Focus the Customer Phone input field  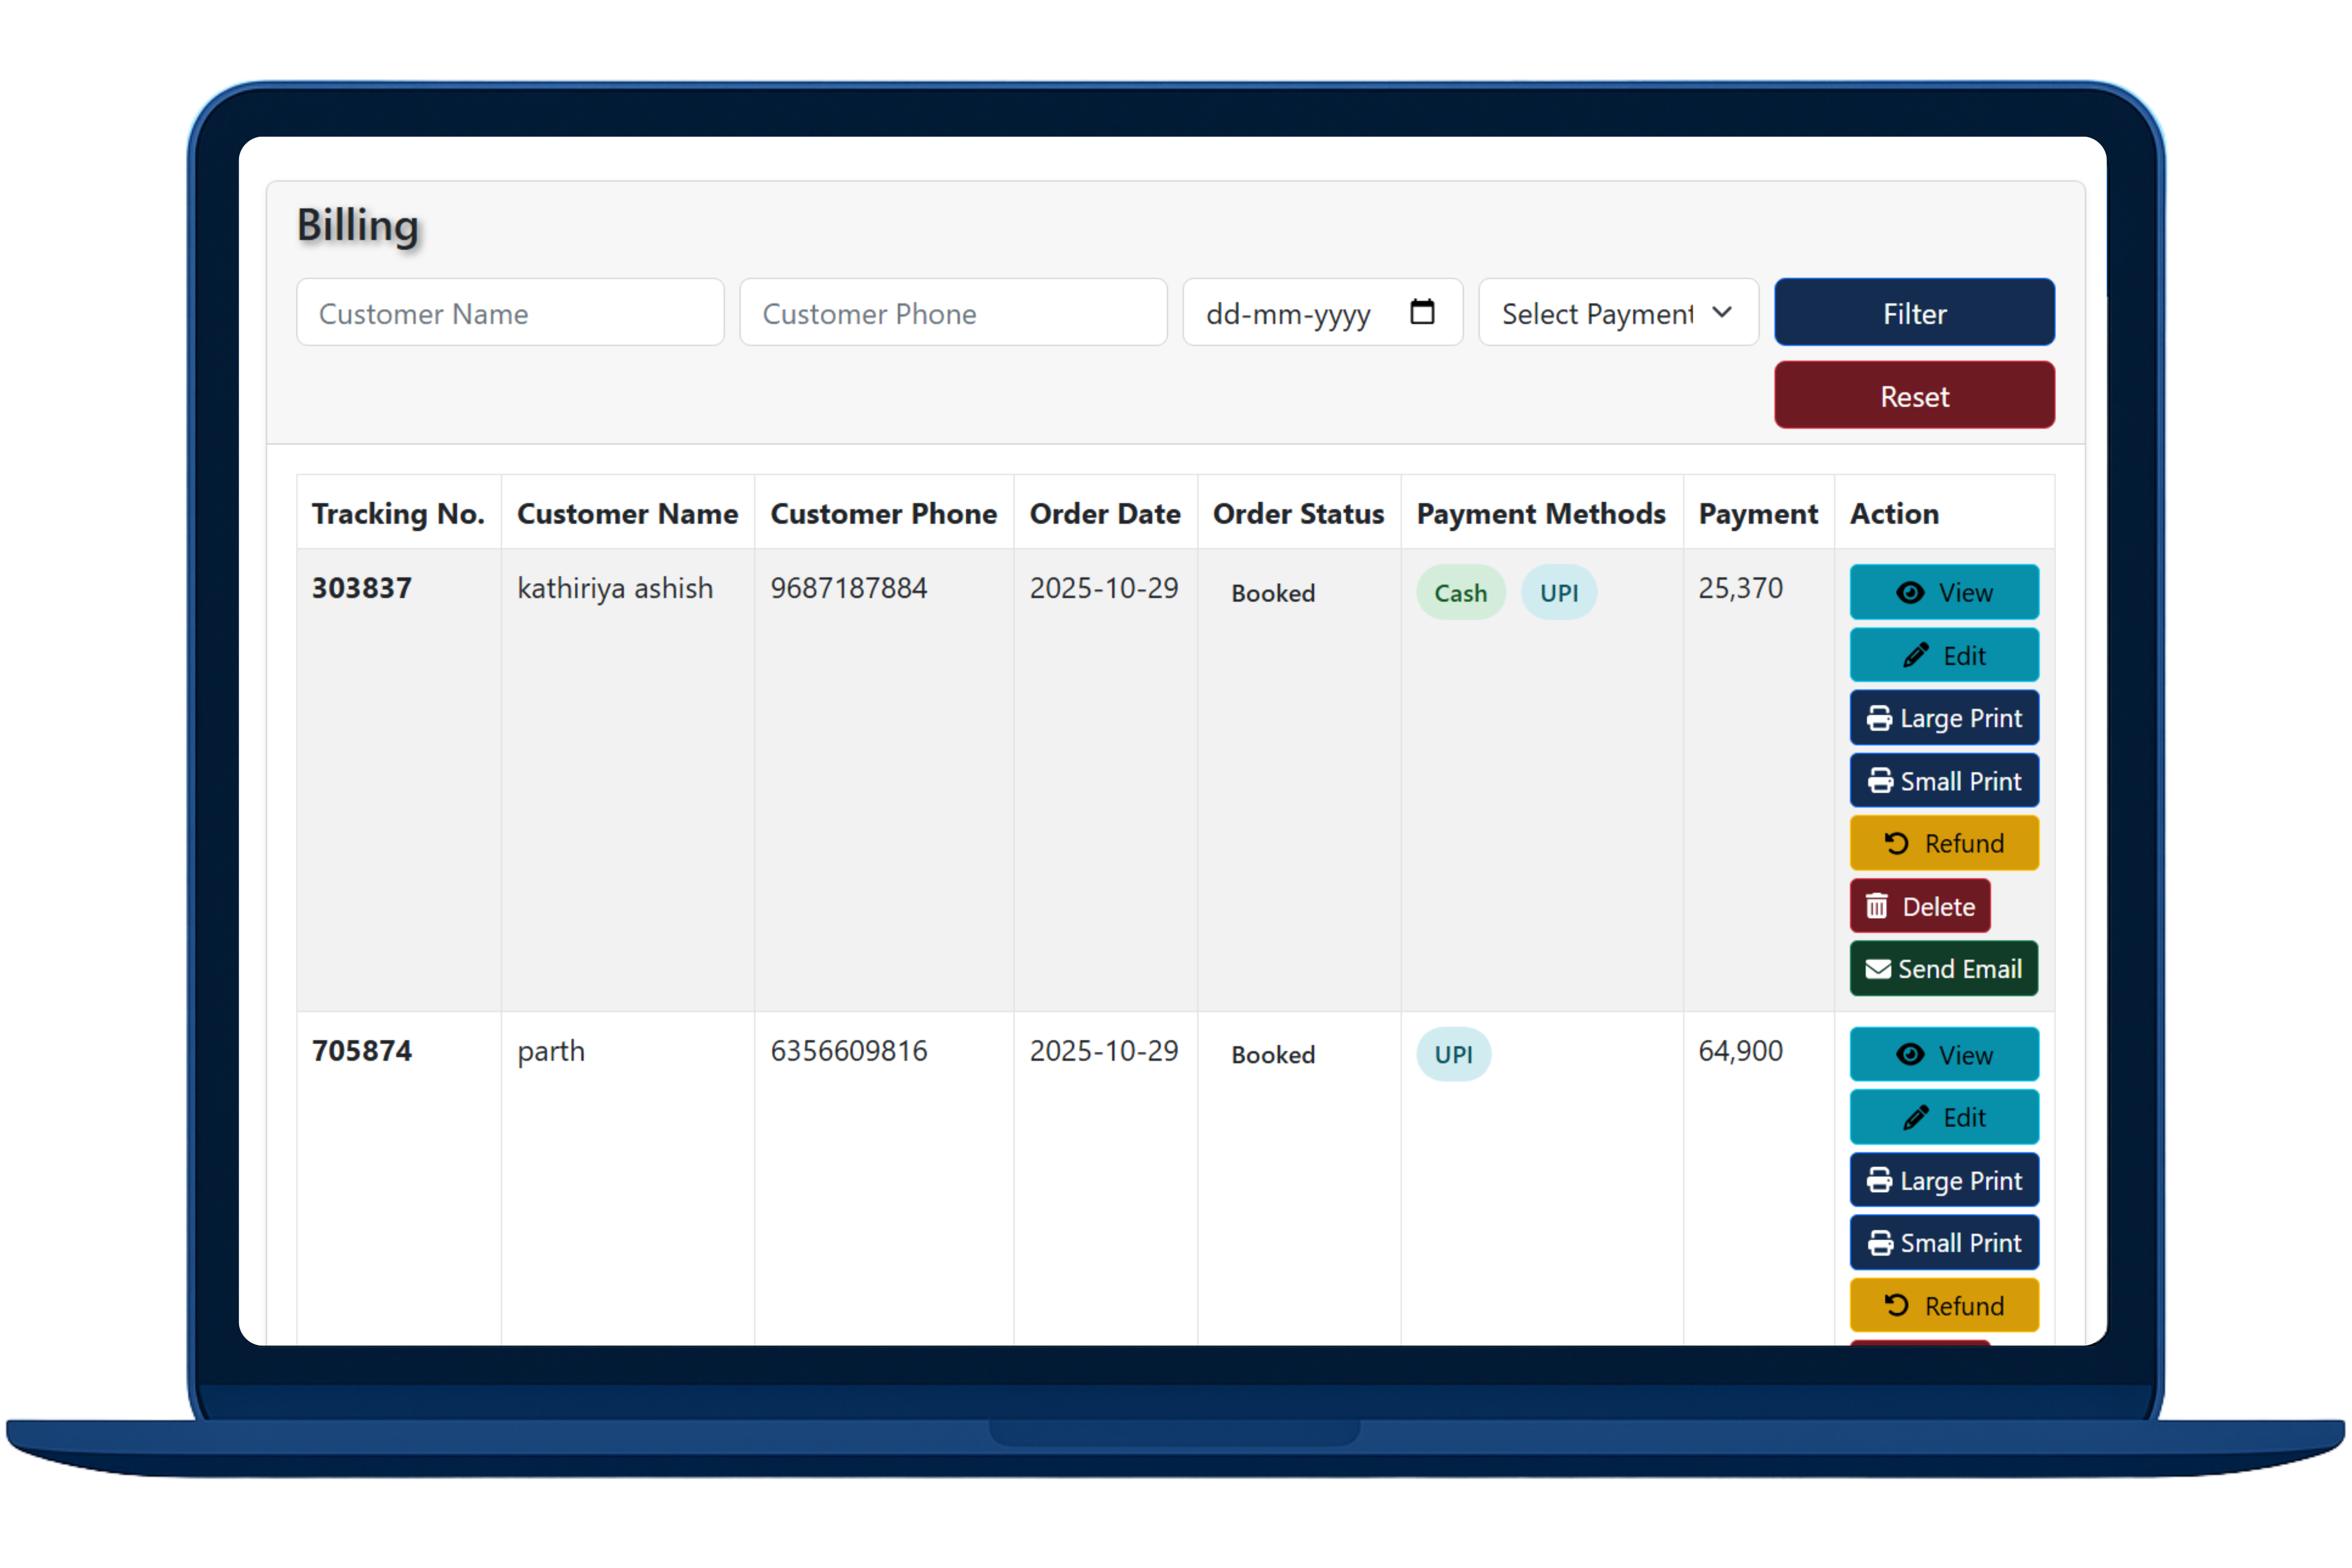952,313
